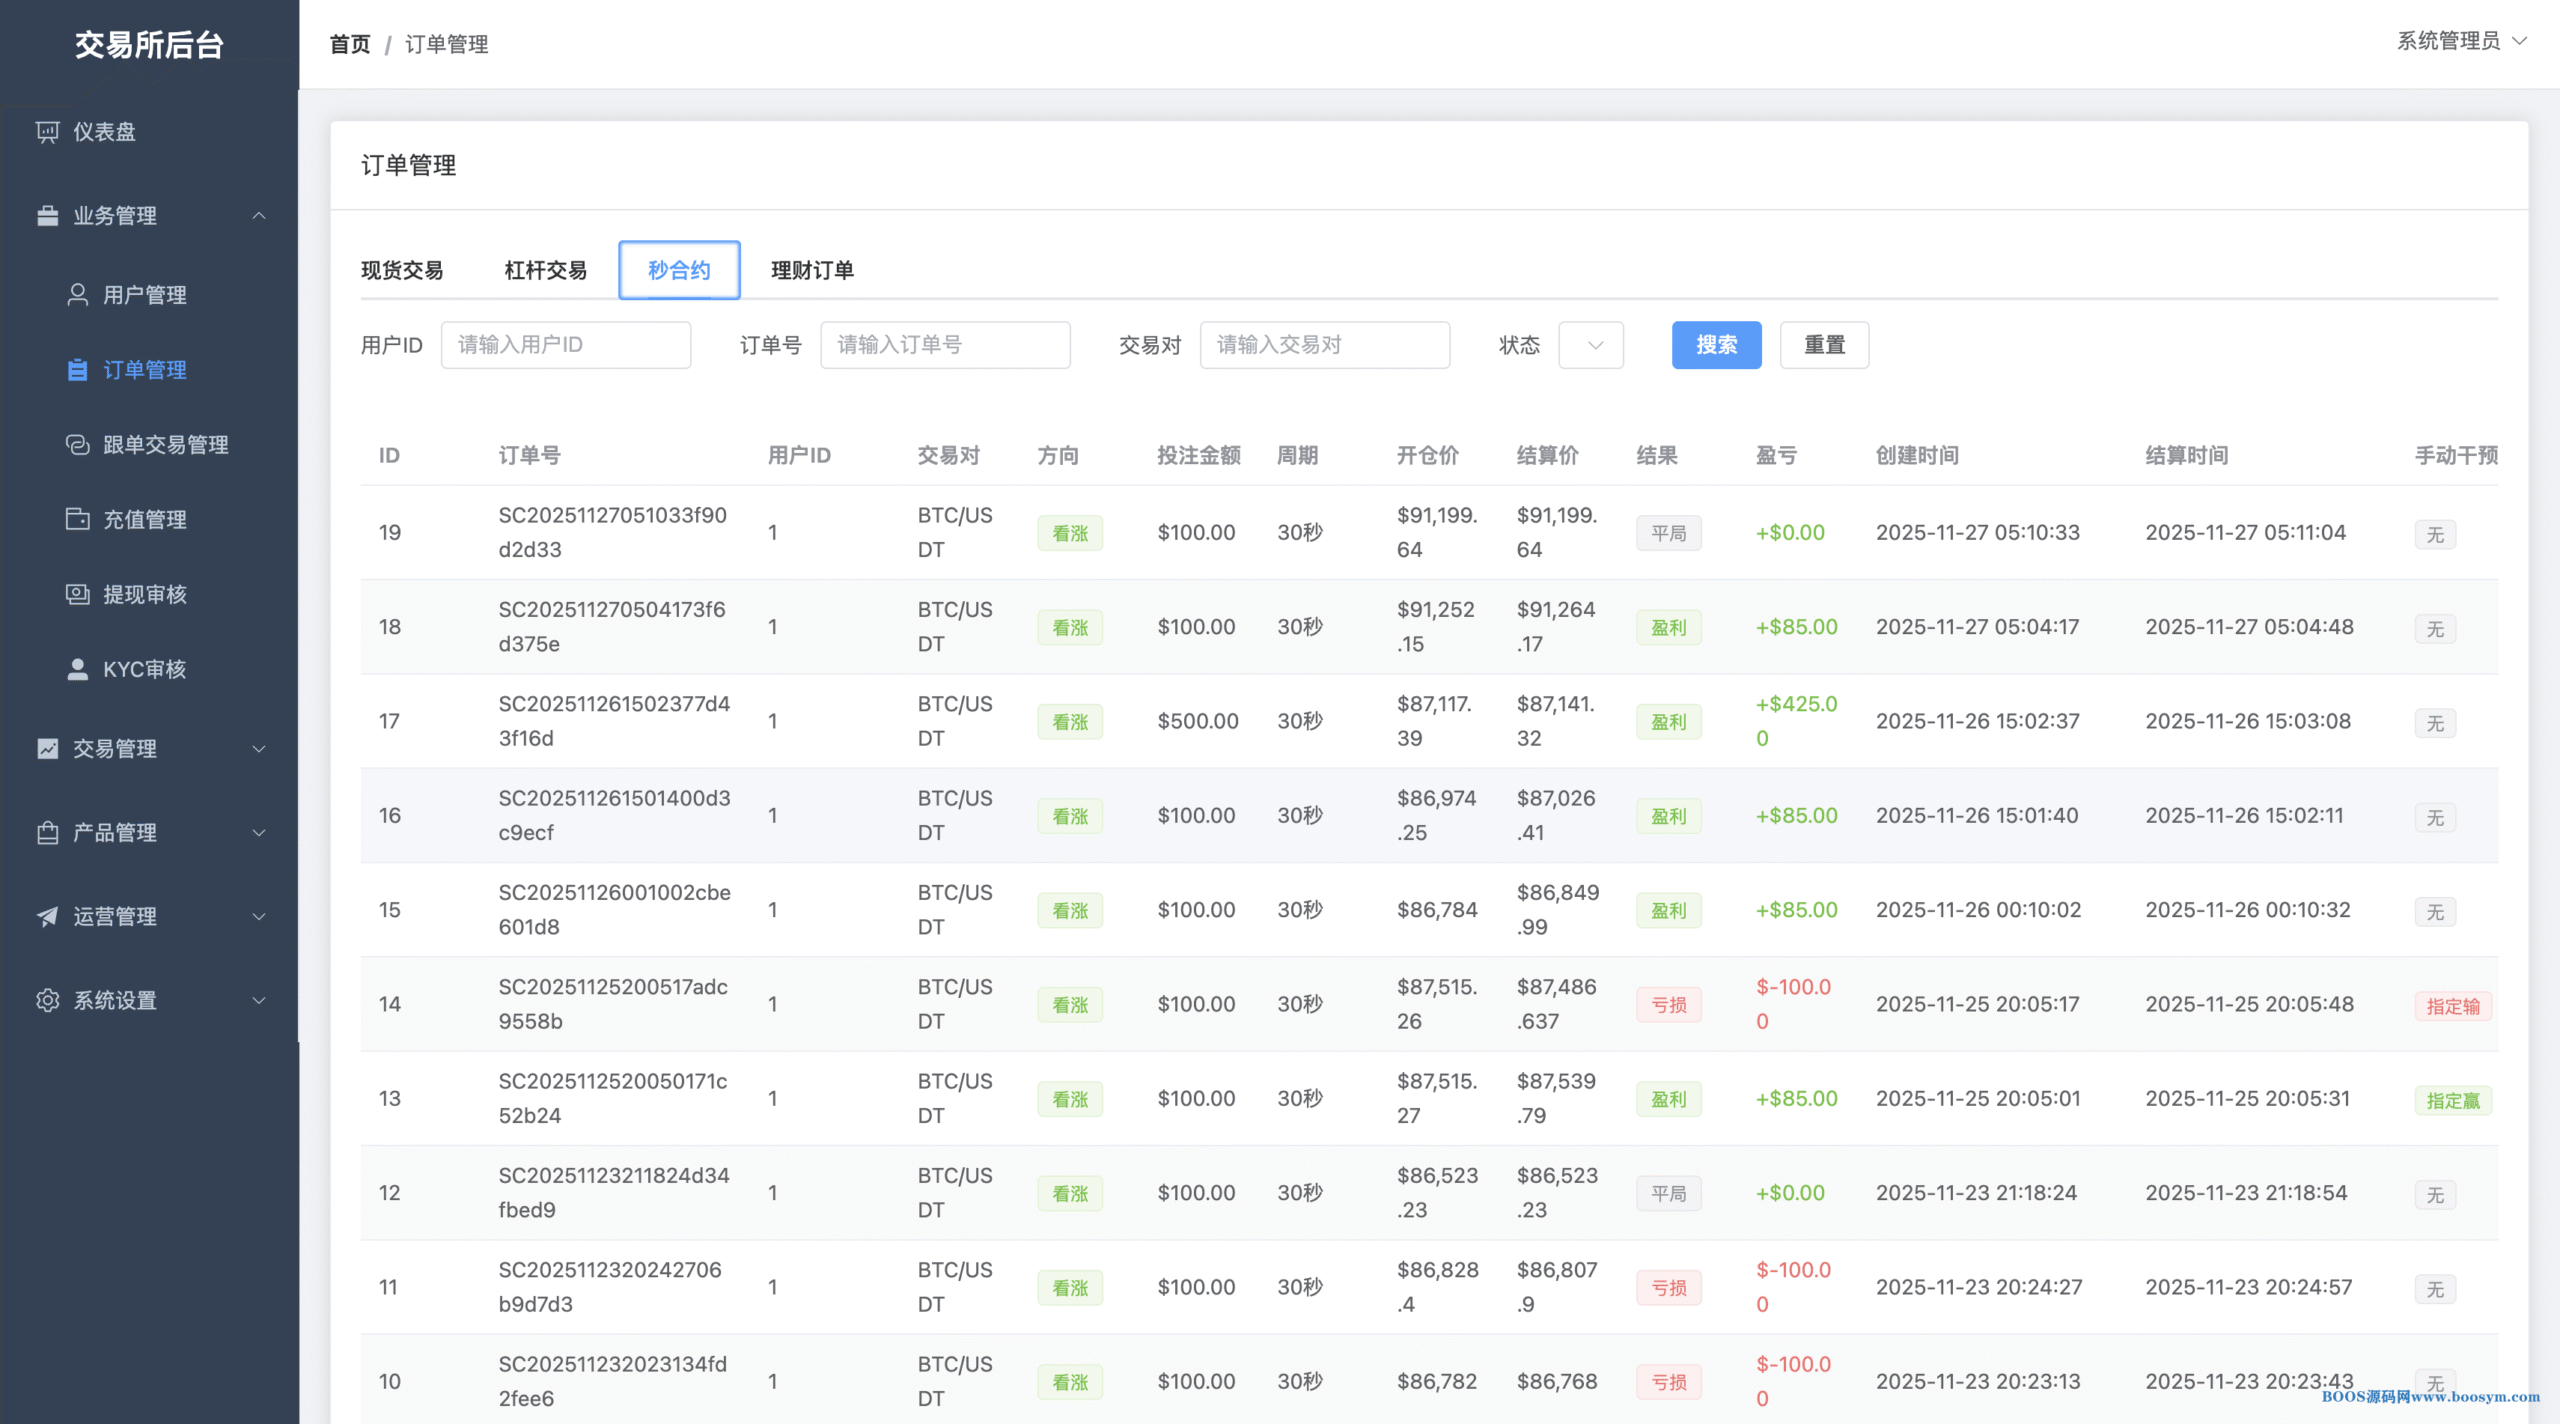Click the KYC审核 person icon
The image size is (2560, 1424).
[77, 669]
